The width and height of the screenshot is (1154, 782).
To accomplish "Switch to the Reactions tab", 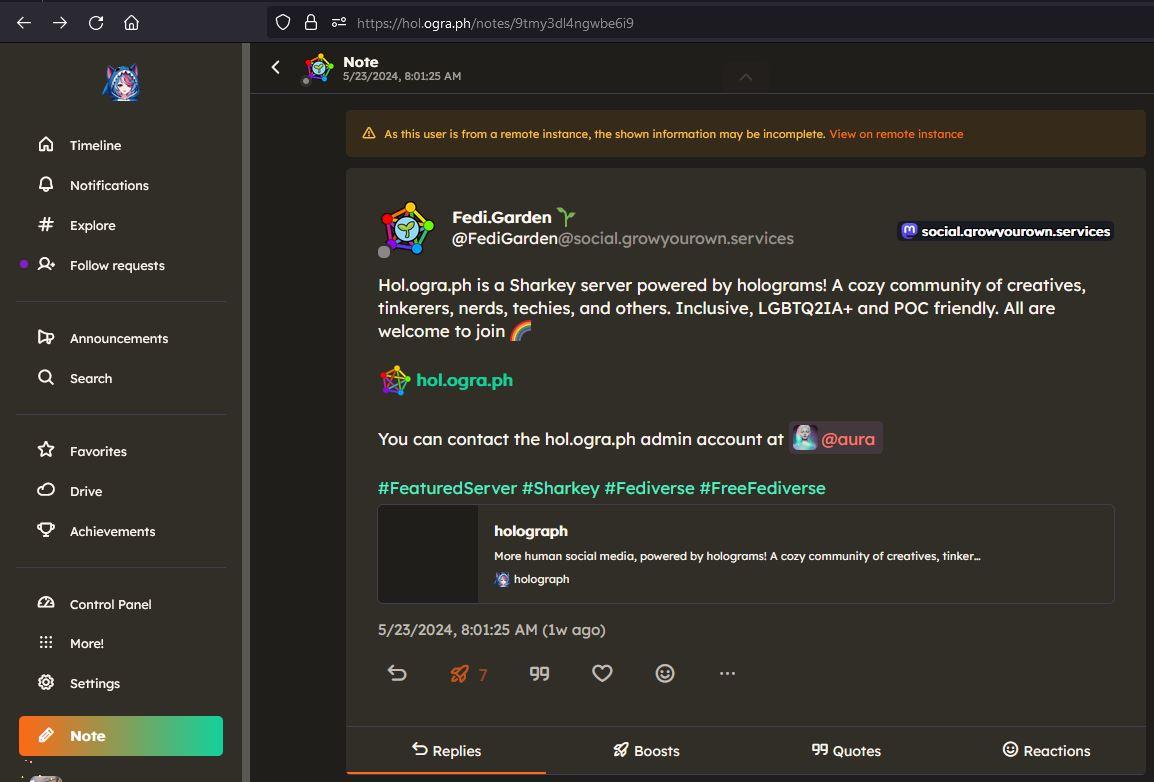I will (1046, 750).
